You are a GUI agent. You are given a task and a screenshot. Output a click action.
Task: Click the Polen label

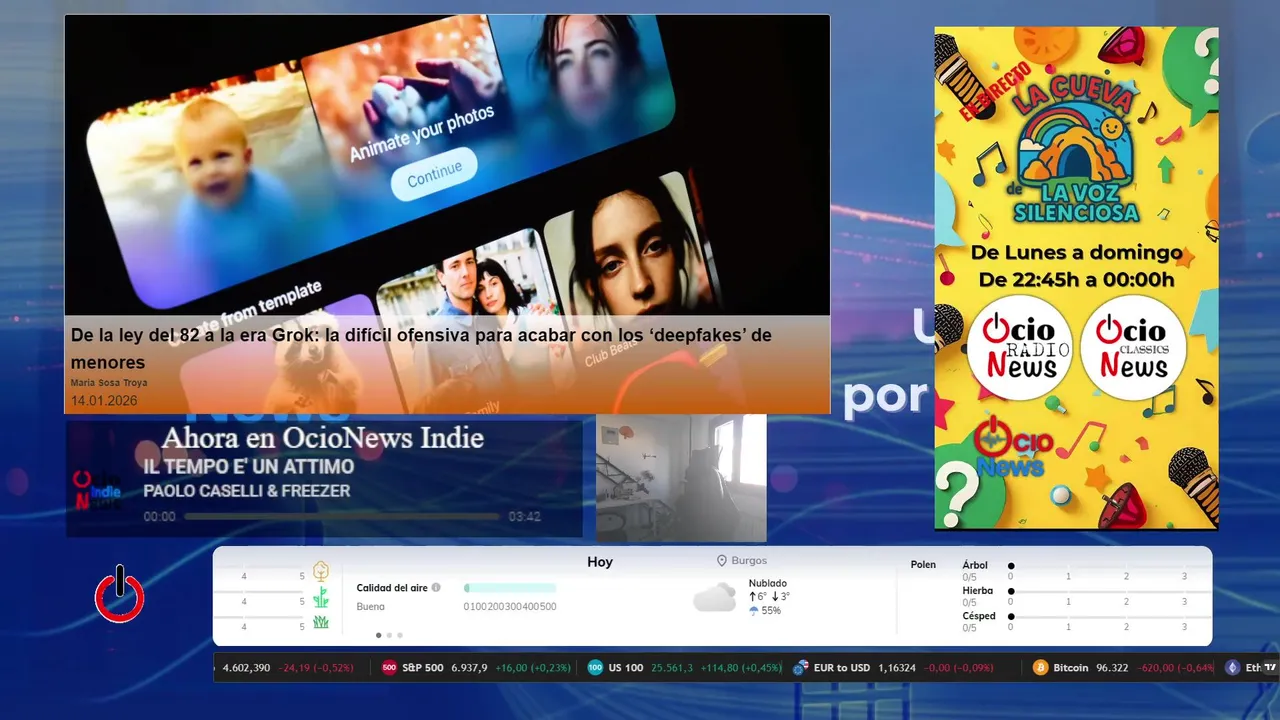(923, 565)
